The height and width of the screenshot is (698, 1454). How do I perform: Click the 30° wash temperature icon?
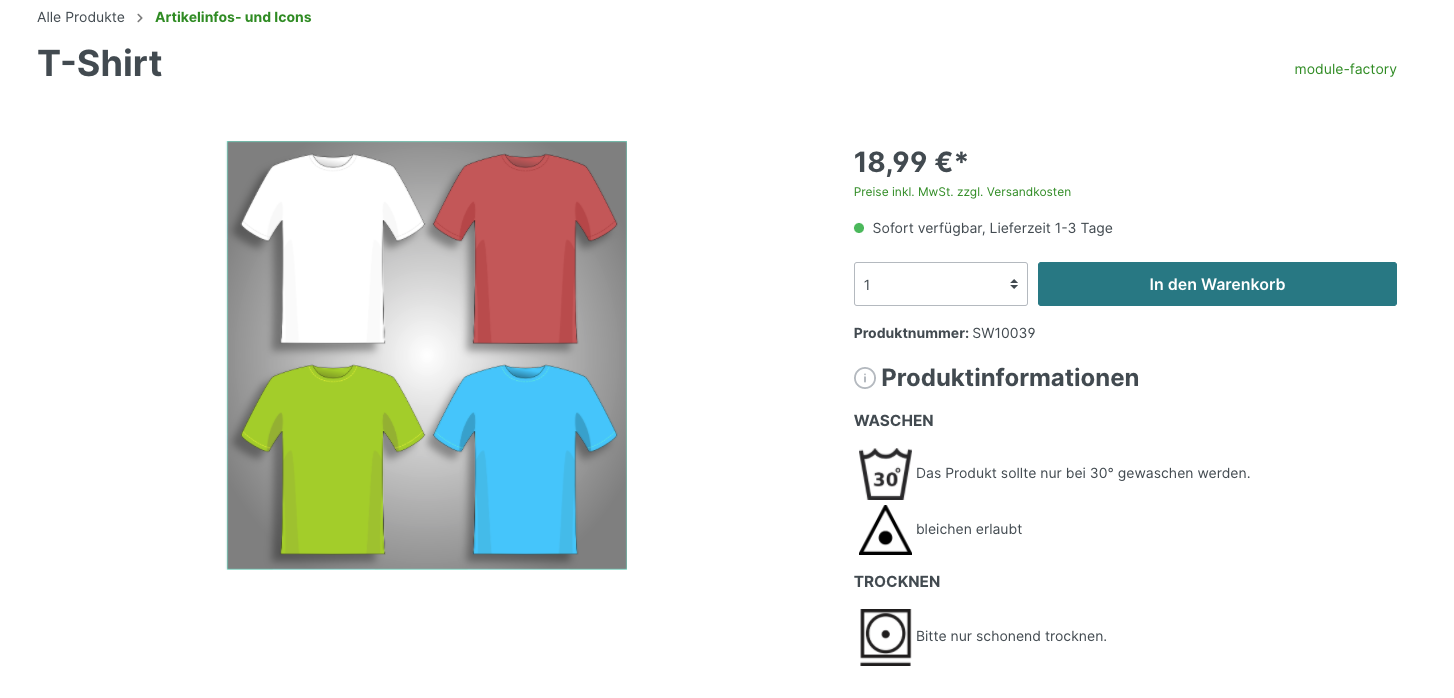(x=885, y=473)
